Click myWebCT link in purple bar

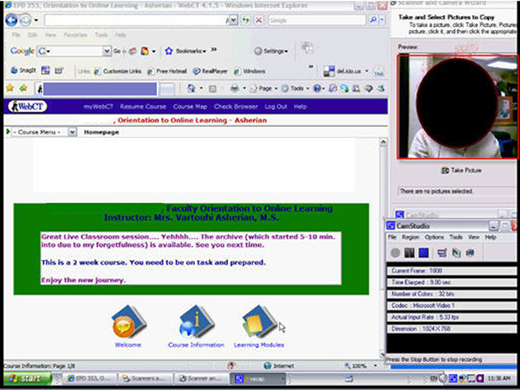98,107
